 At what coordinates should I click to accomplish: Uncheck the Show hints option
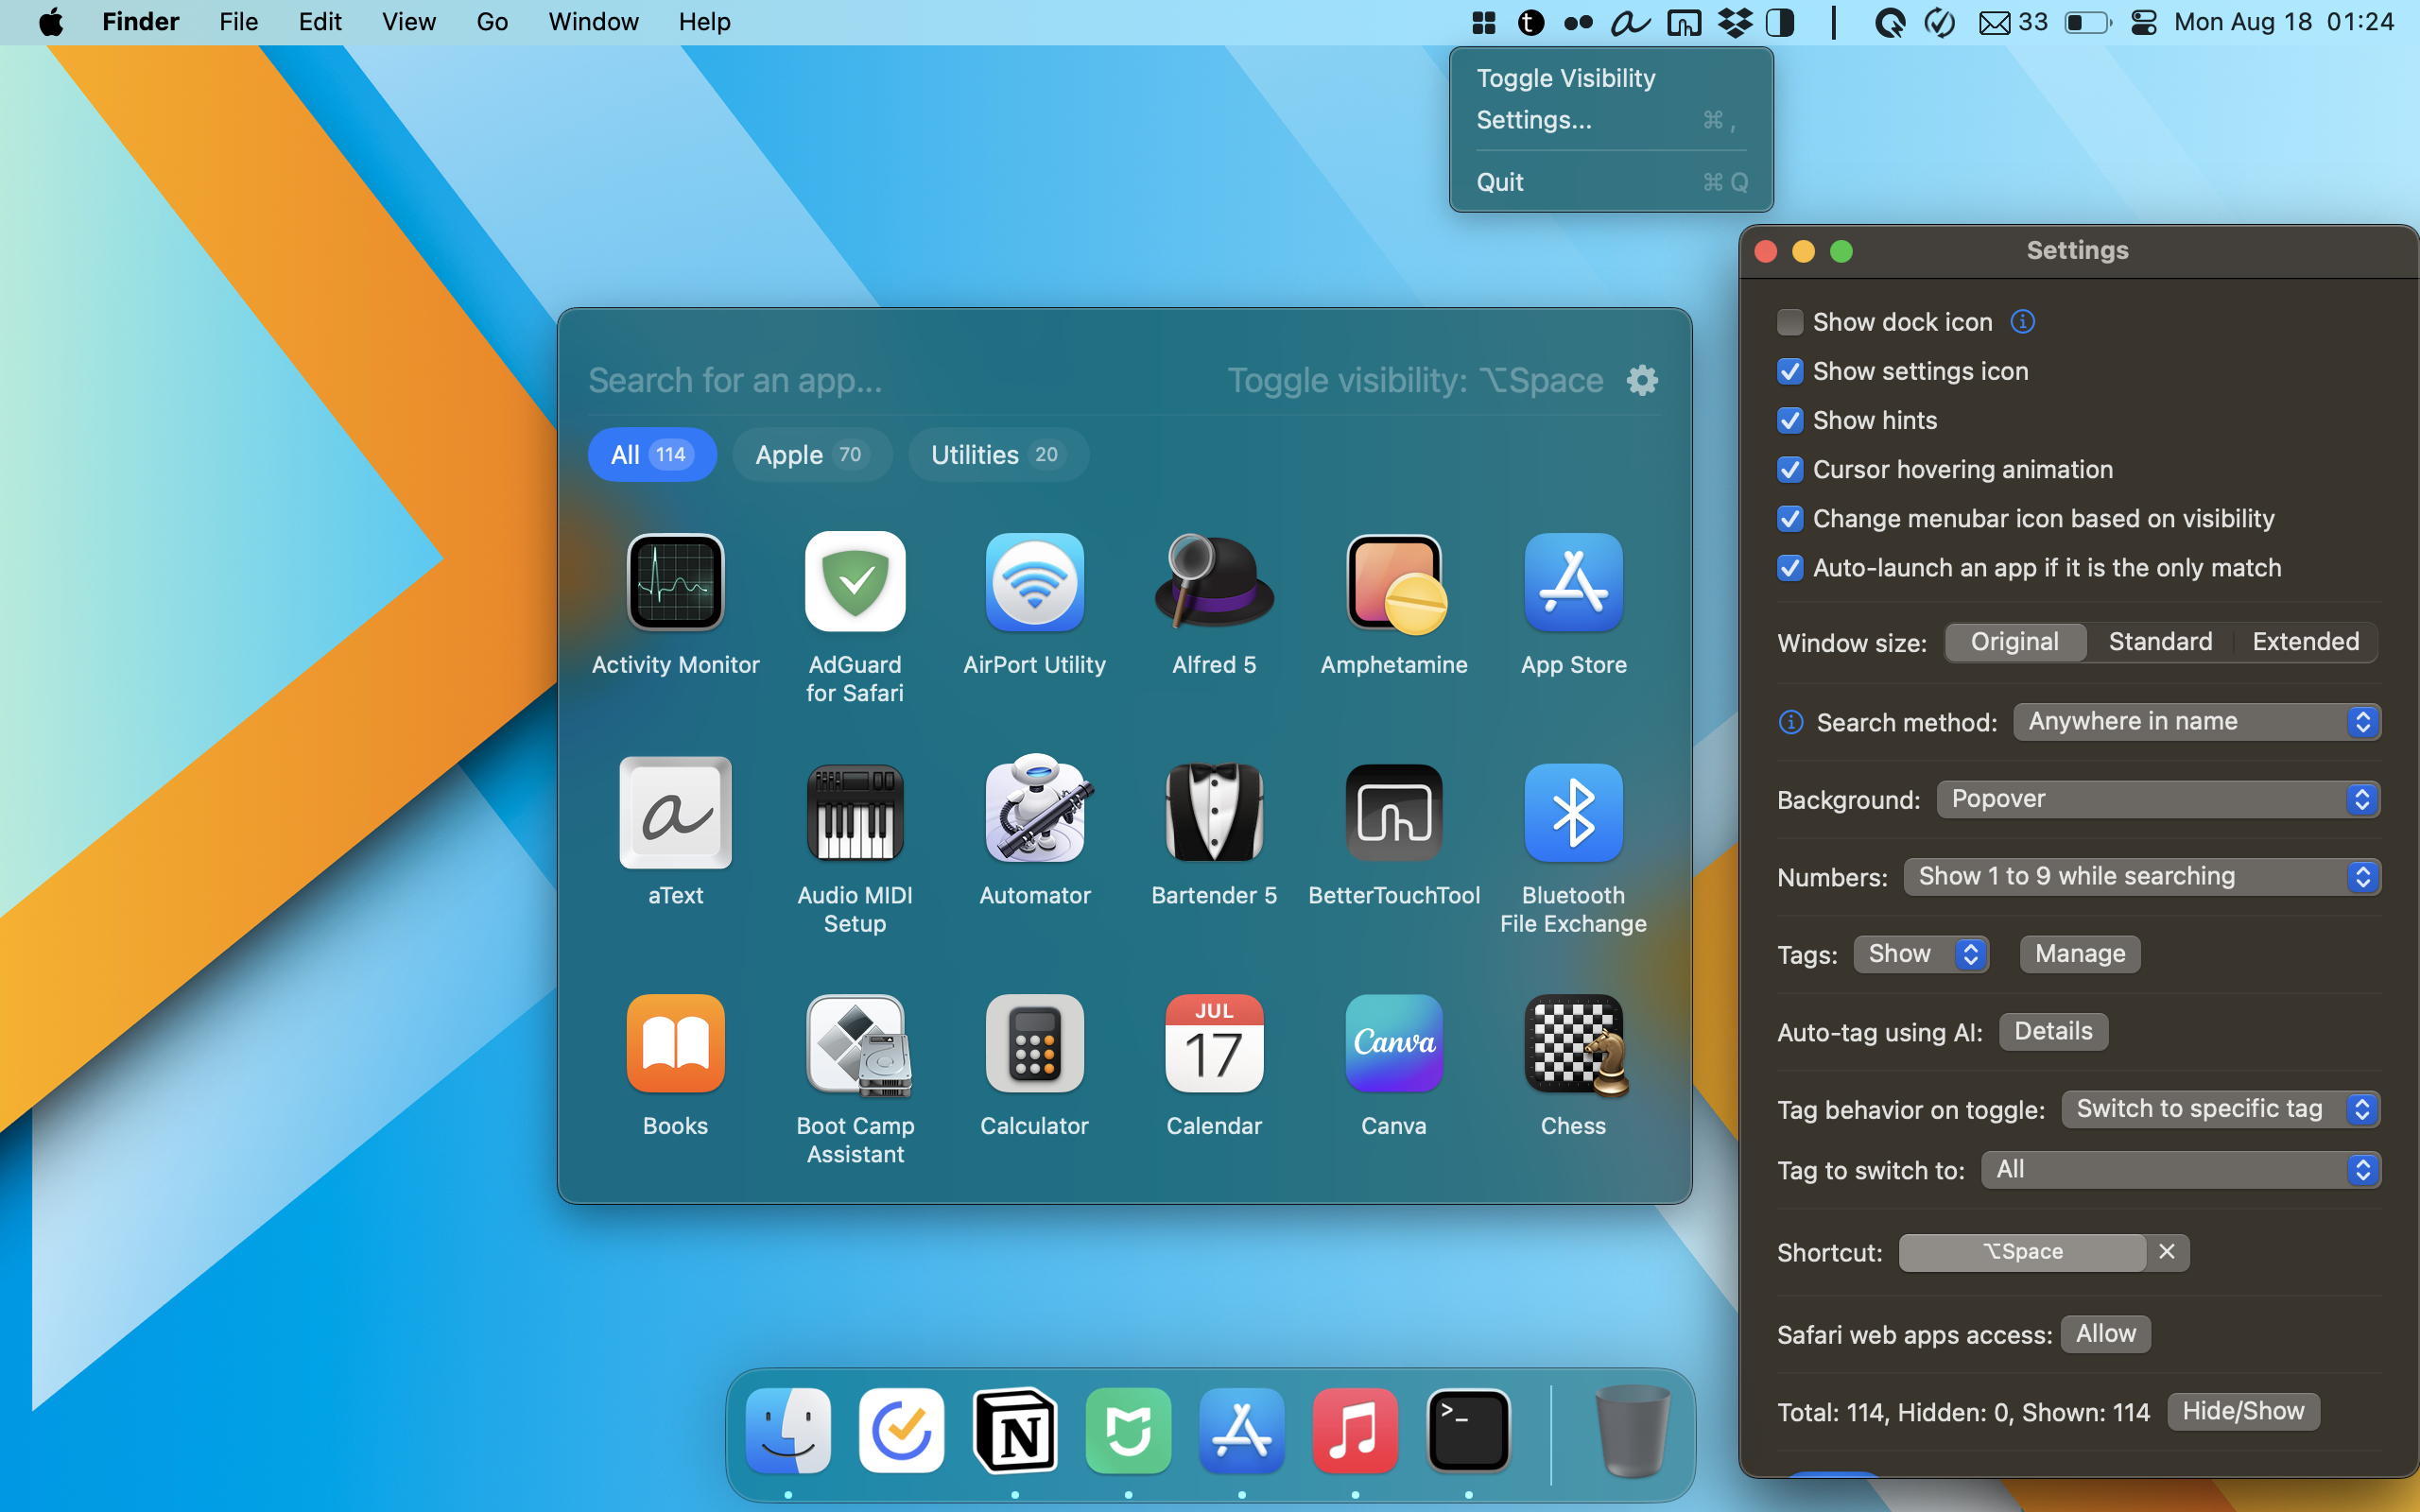pyautogui.click(x=1790, y=420)
